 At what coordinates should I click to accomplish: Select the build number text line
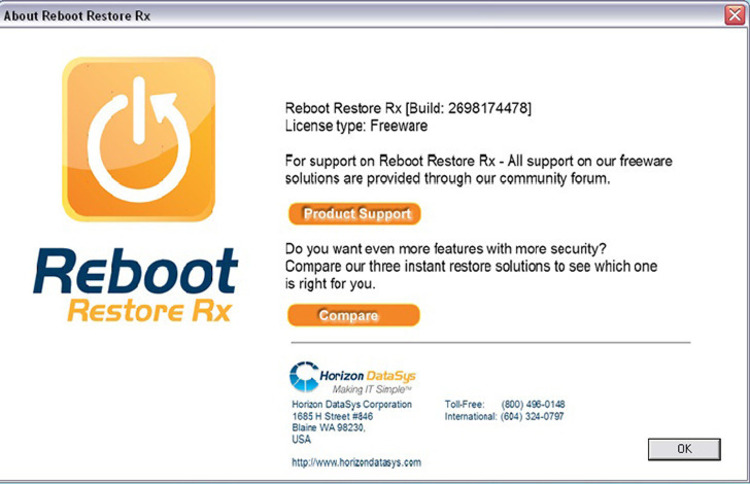408,108
